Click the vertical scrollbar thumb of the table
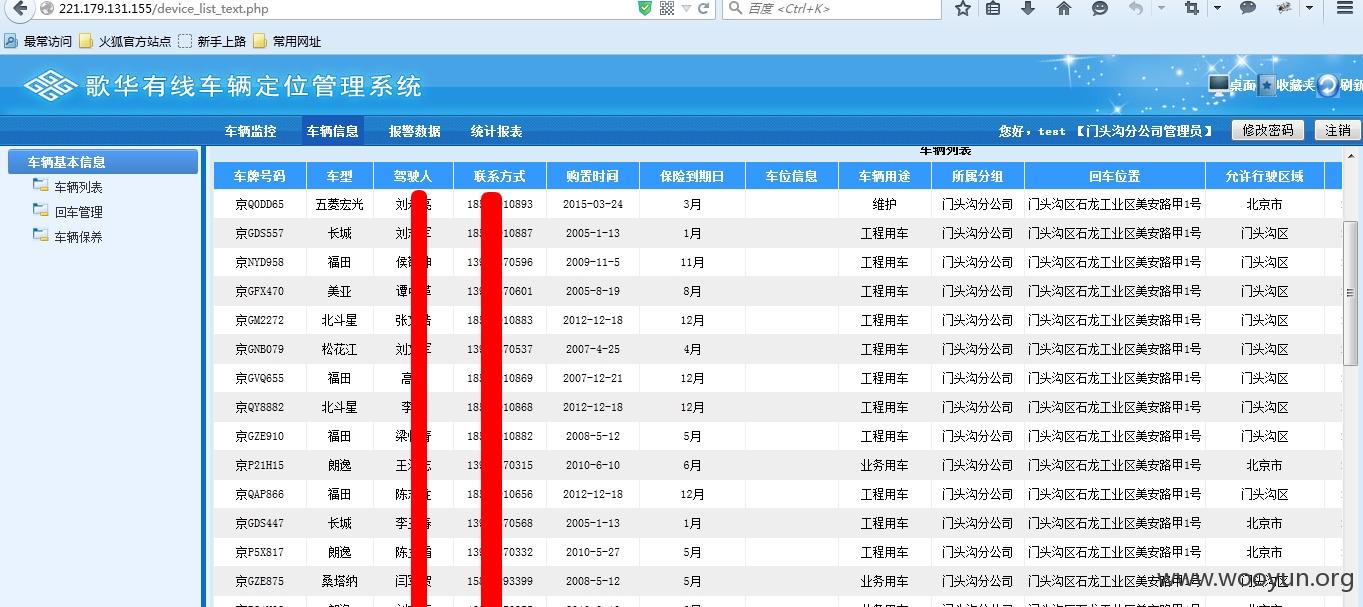The width and height of the screenshot is (1363, 607). 1351,292
